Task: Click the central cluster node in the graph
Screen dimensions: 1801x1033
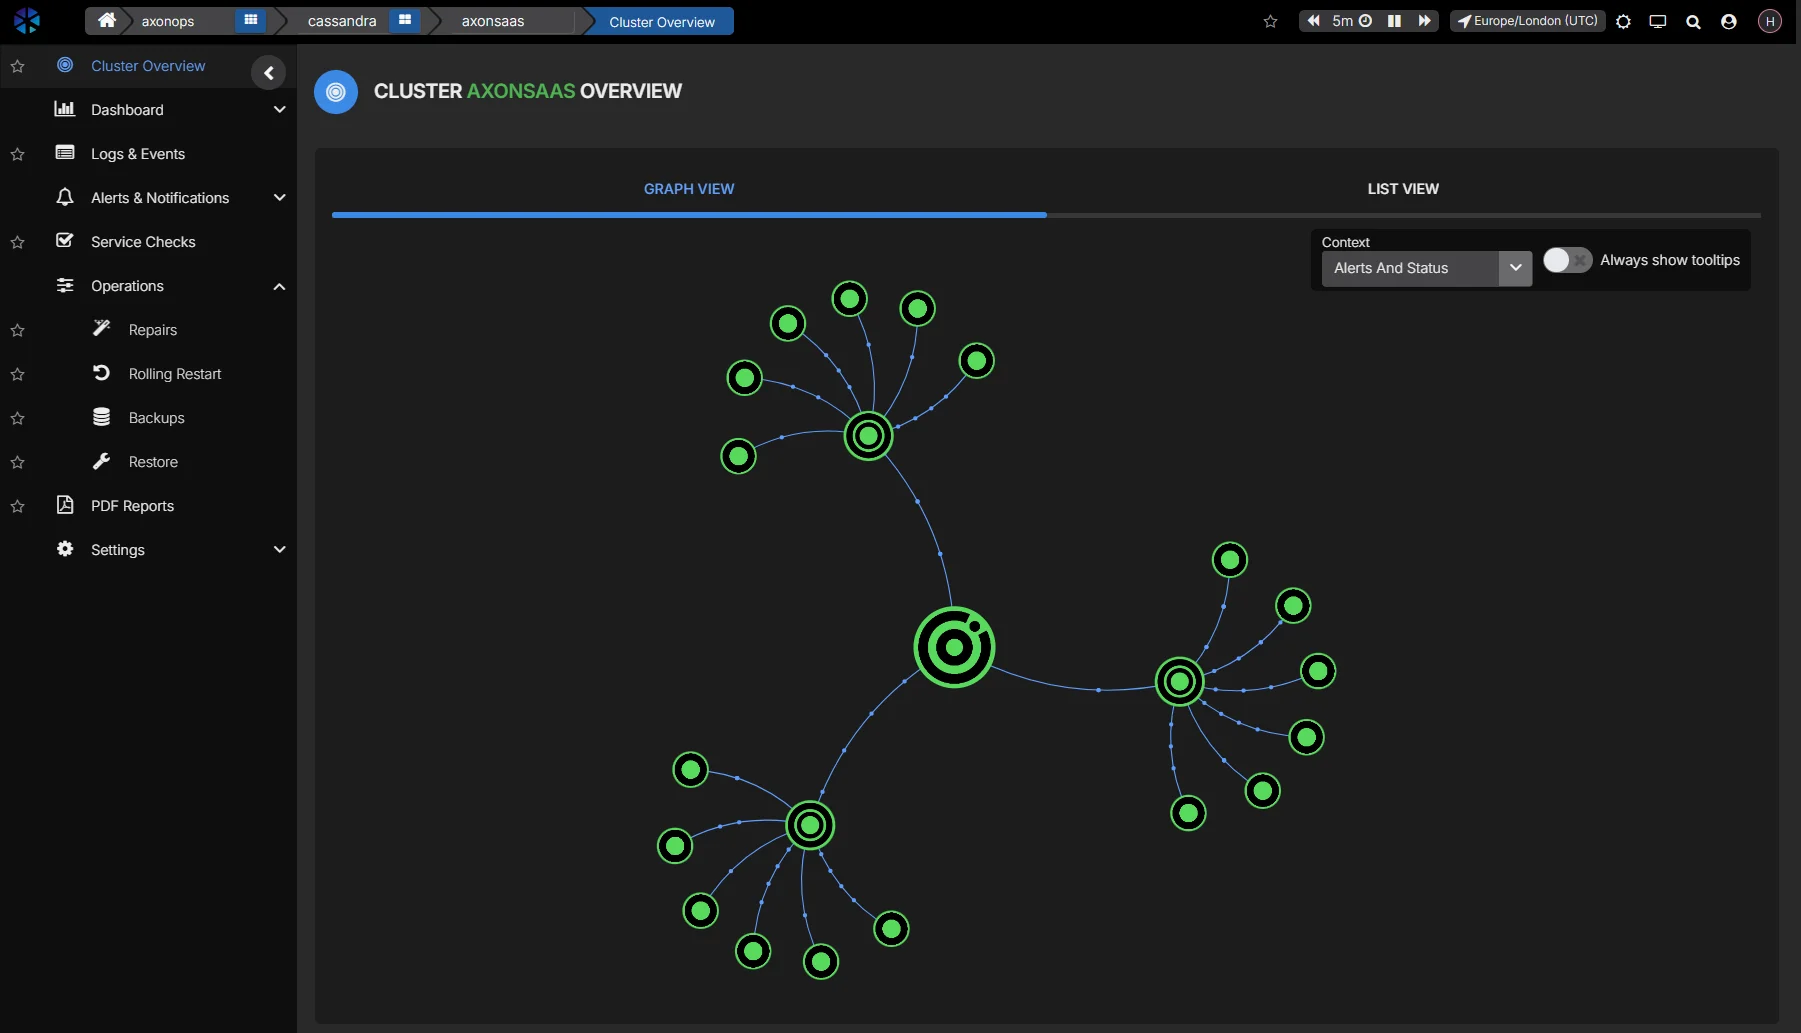Action: click(954, 647)
